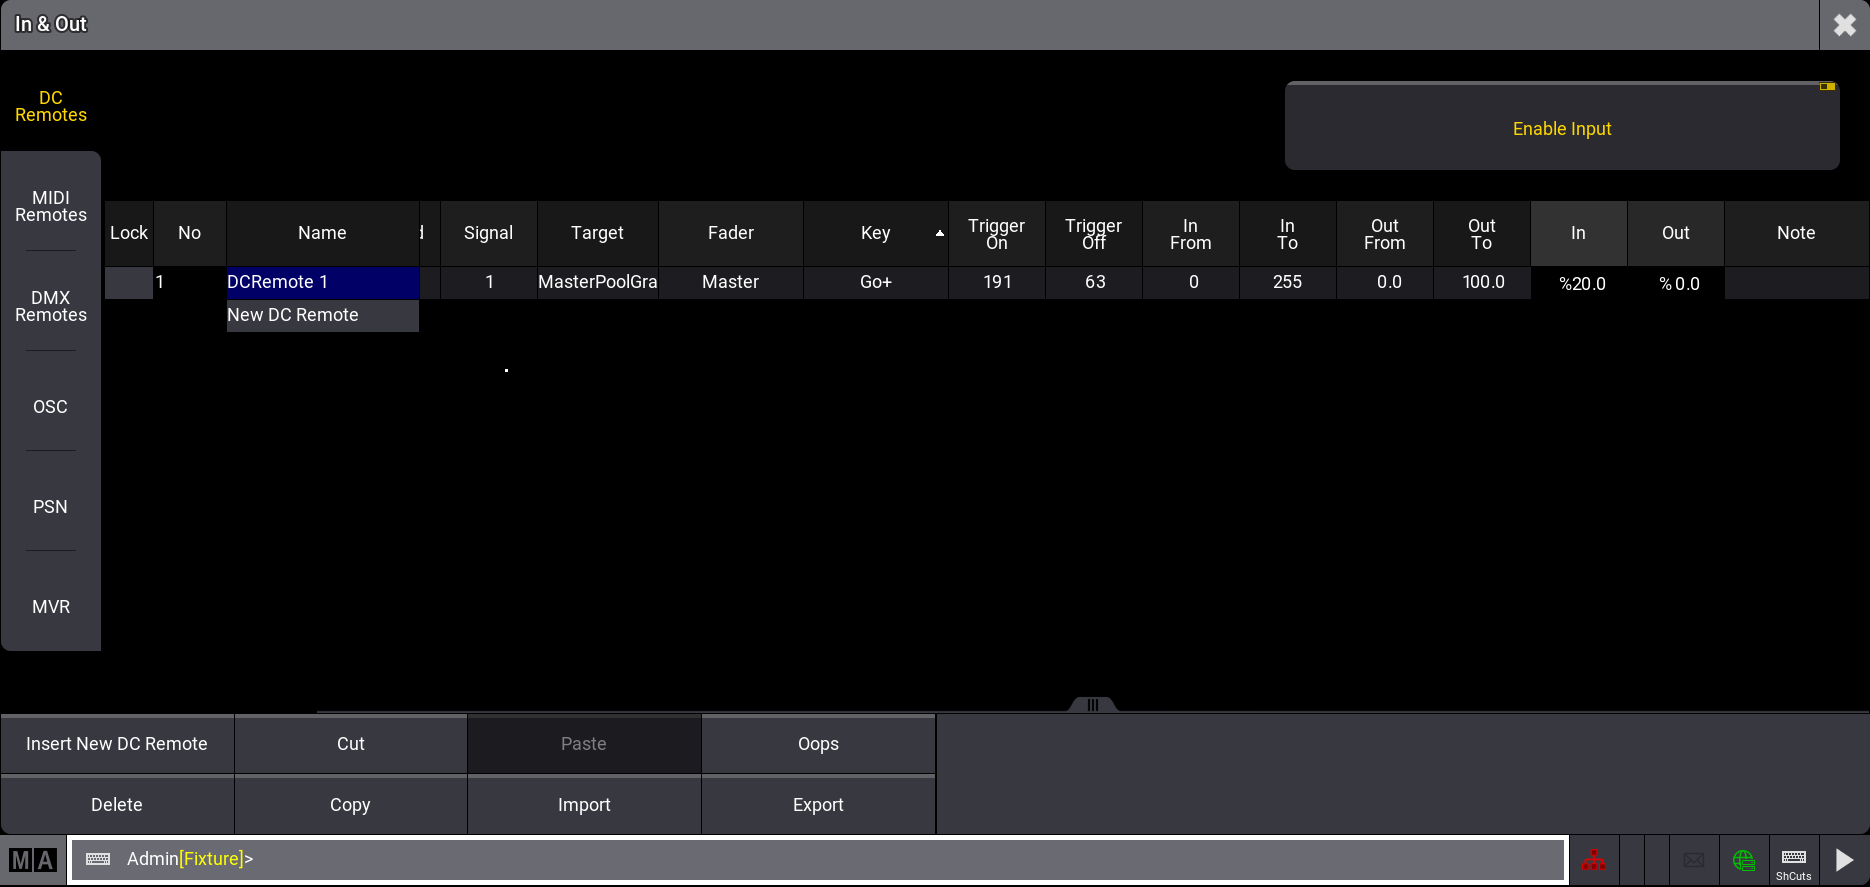Screen dimensions: 1870x887
Task: Click the Insert New DC Remote button
Action: pos(117,744)
